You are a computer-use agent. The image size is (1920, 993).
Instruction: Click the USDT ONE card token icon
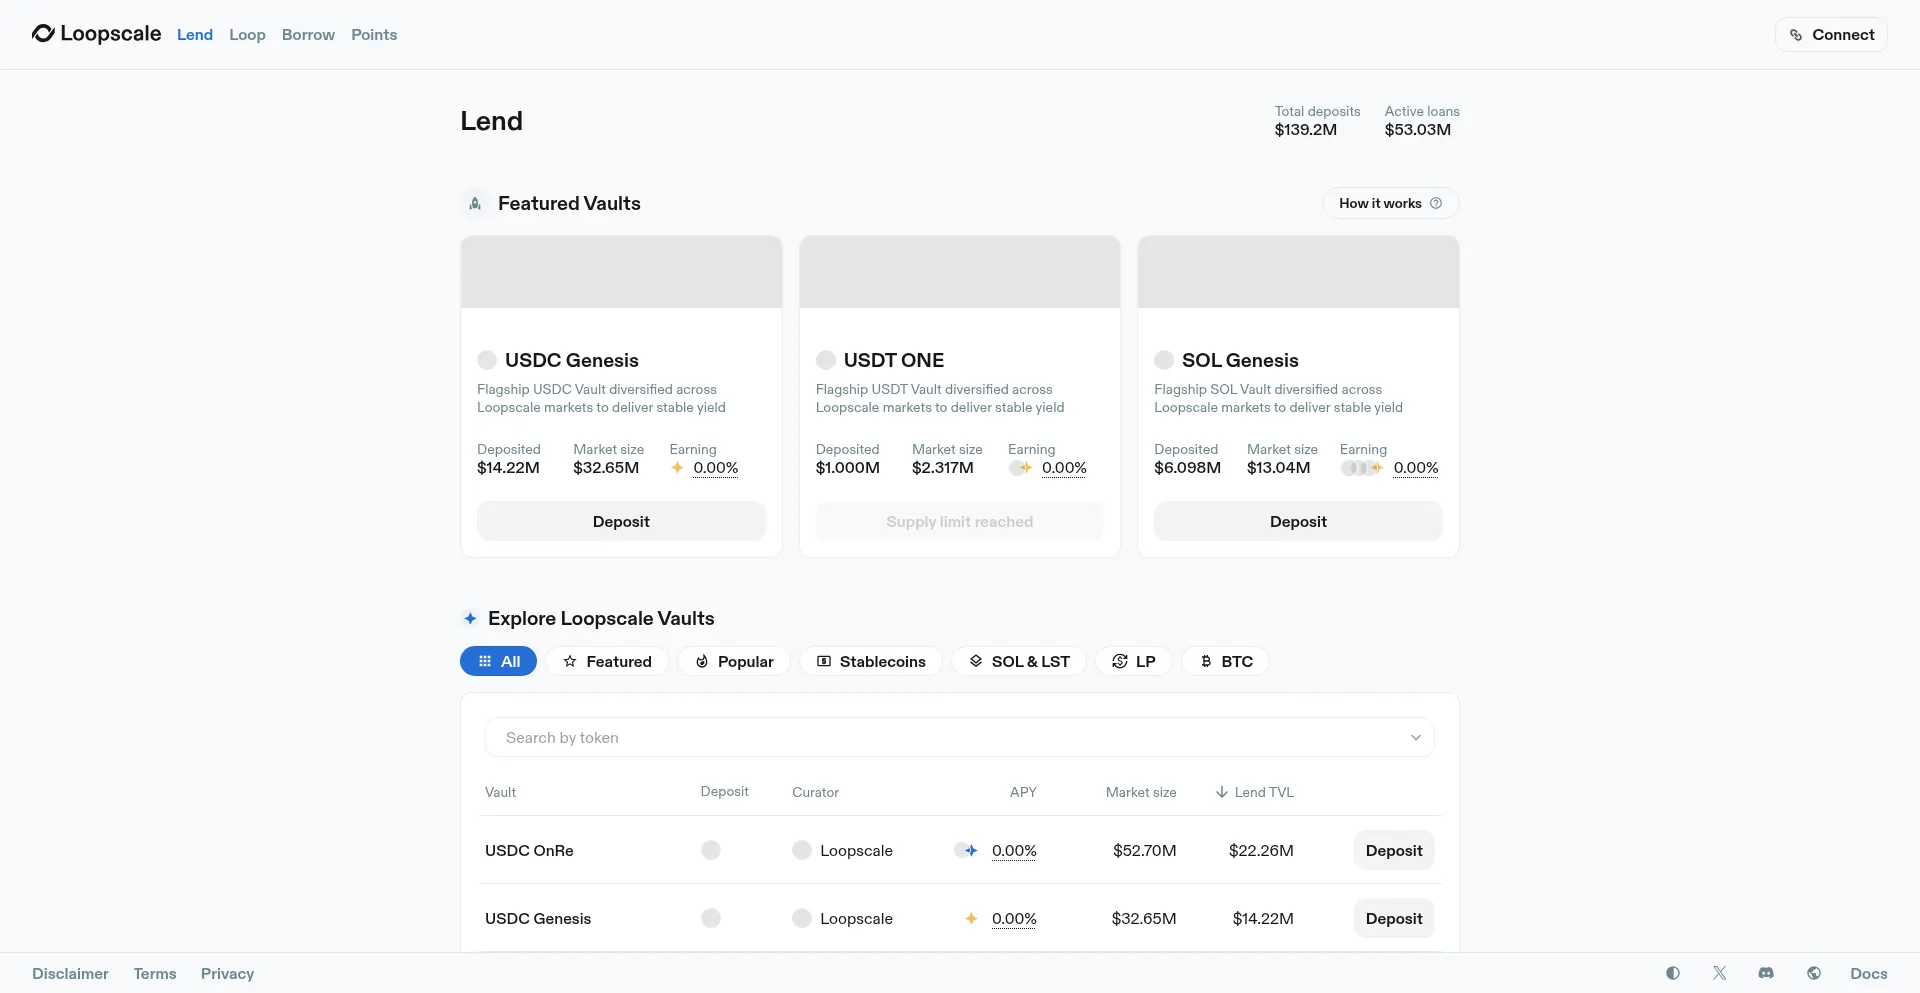point(826,360)
